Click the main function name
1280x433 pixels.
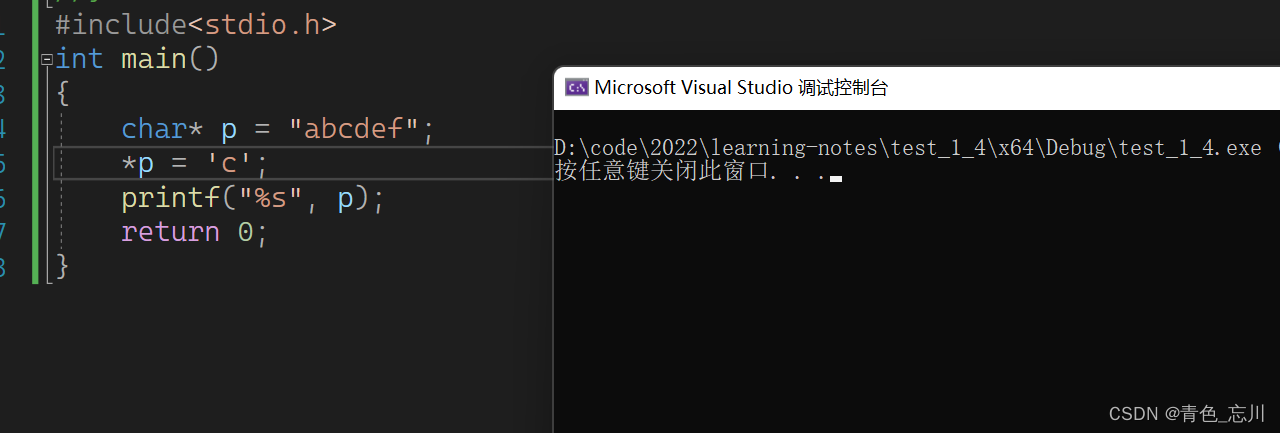(x=154, y=60)
